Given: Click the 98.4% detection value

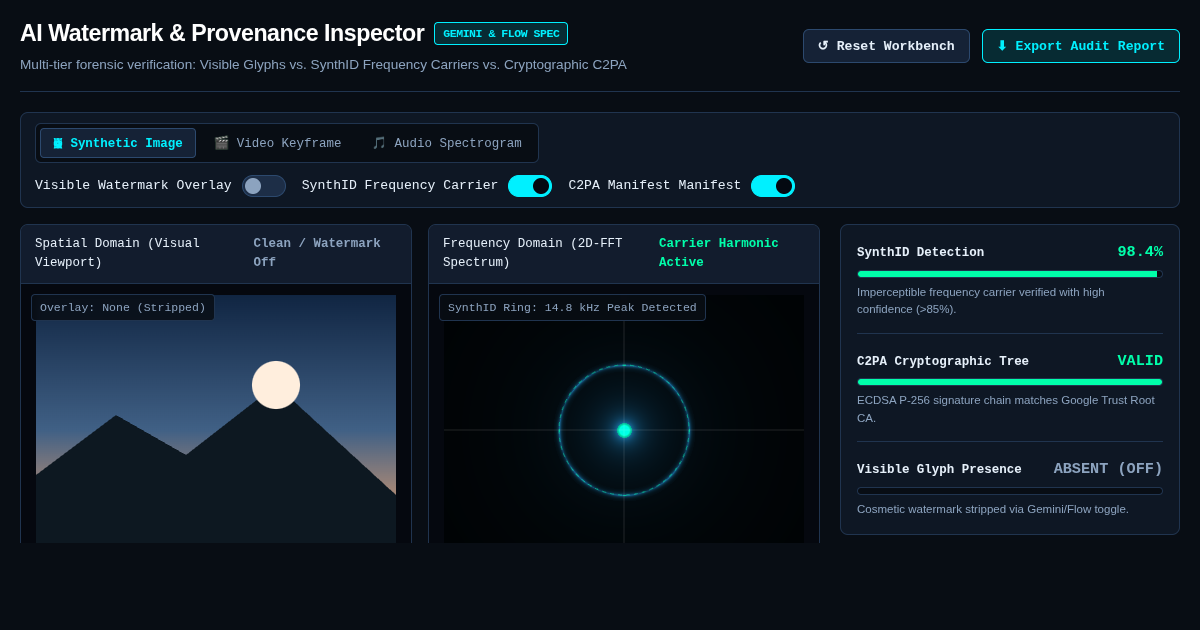Looking at the screenshot, I should point(1140,252).
